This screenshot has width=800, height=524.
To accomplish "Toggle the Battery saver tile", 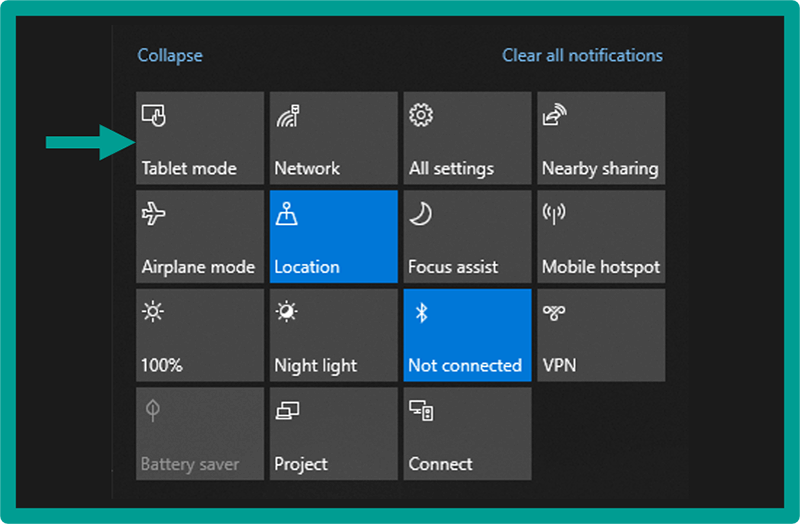I will [200, 433].
